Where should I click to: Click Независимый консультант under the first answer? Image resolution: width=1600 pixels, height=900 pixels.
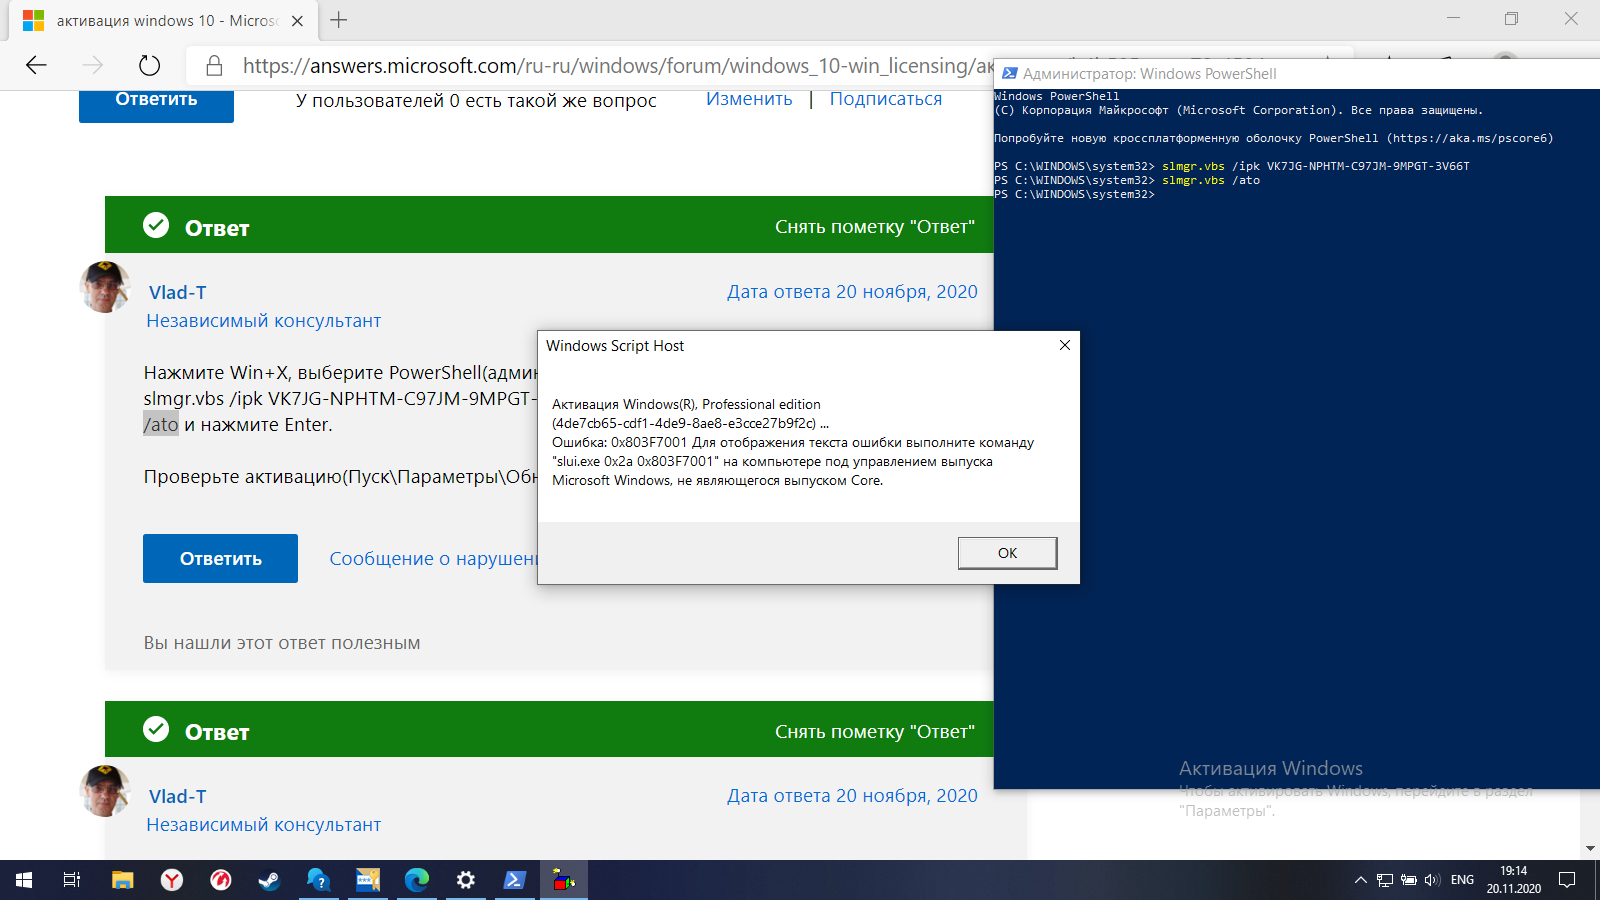264,321
